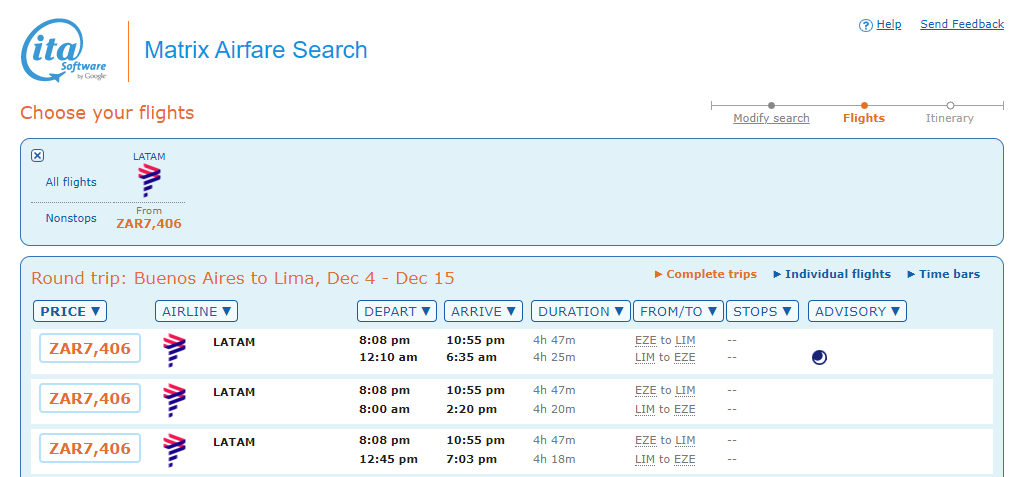Open the ADVISORY filter dropdown
Screen dimensions: 1035x477
click(857, 311)
